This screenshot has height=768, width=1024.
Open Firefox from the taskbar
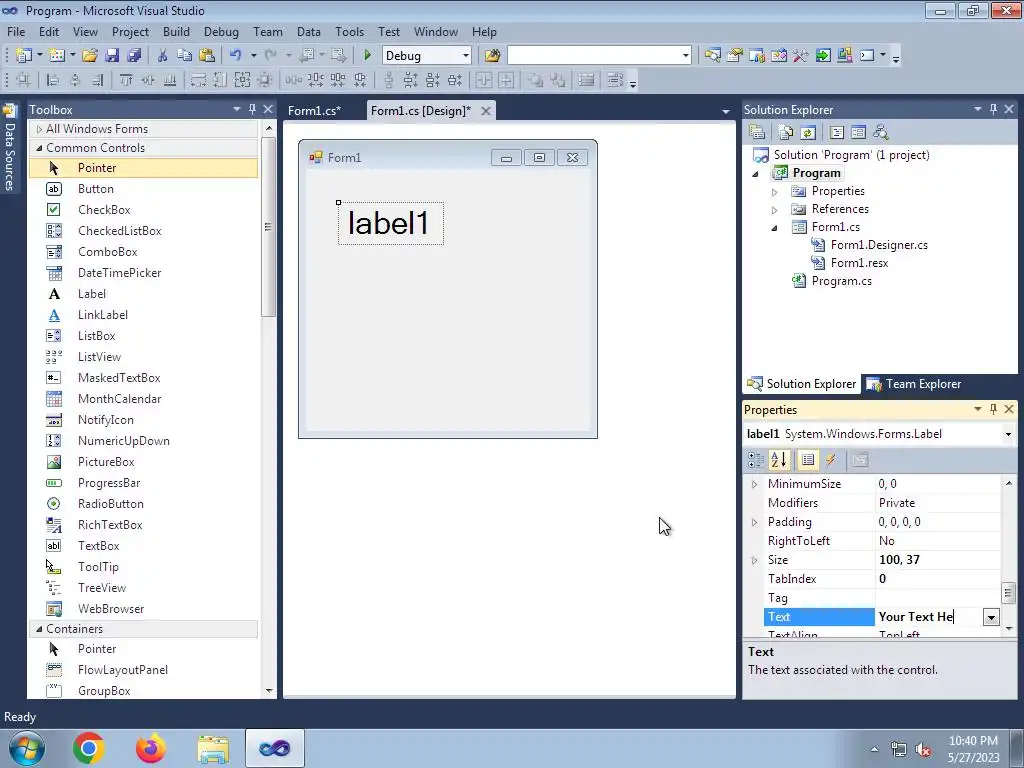coord(151,748)
